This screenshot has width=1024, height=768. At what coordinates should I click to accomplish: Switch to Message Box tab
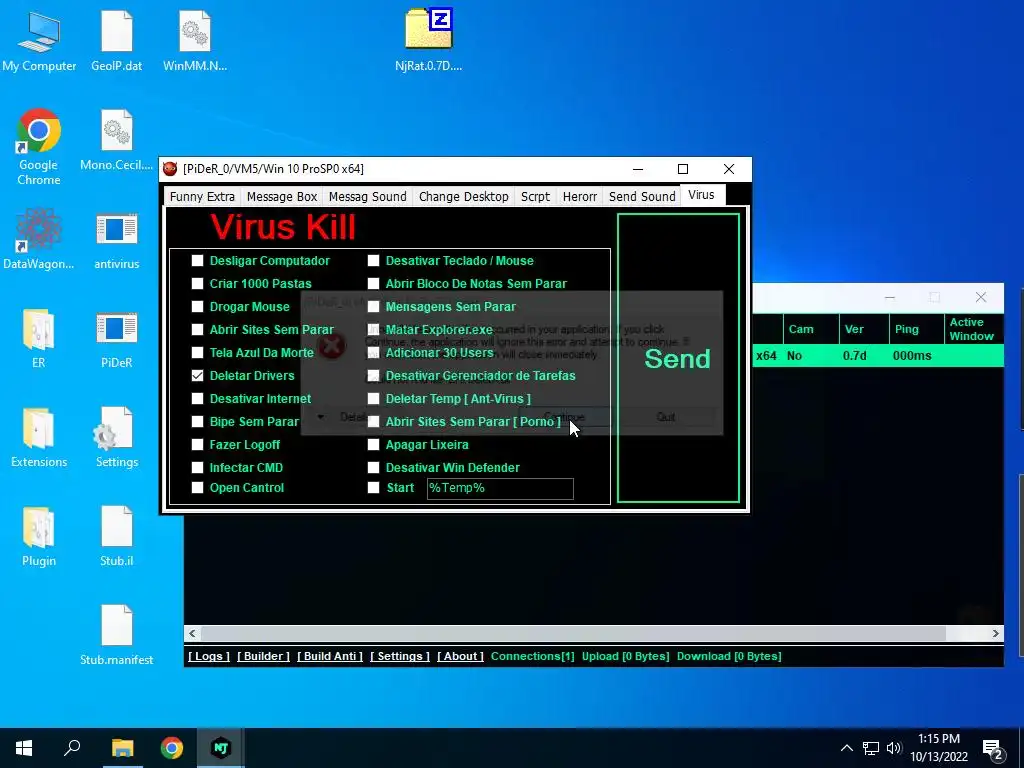pos(281,197)
